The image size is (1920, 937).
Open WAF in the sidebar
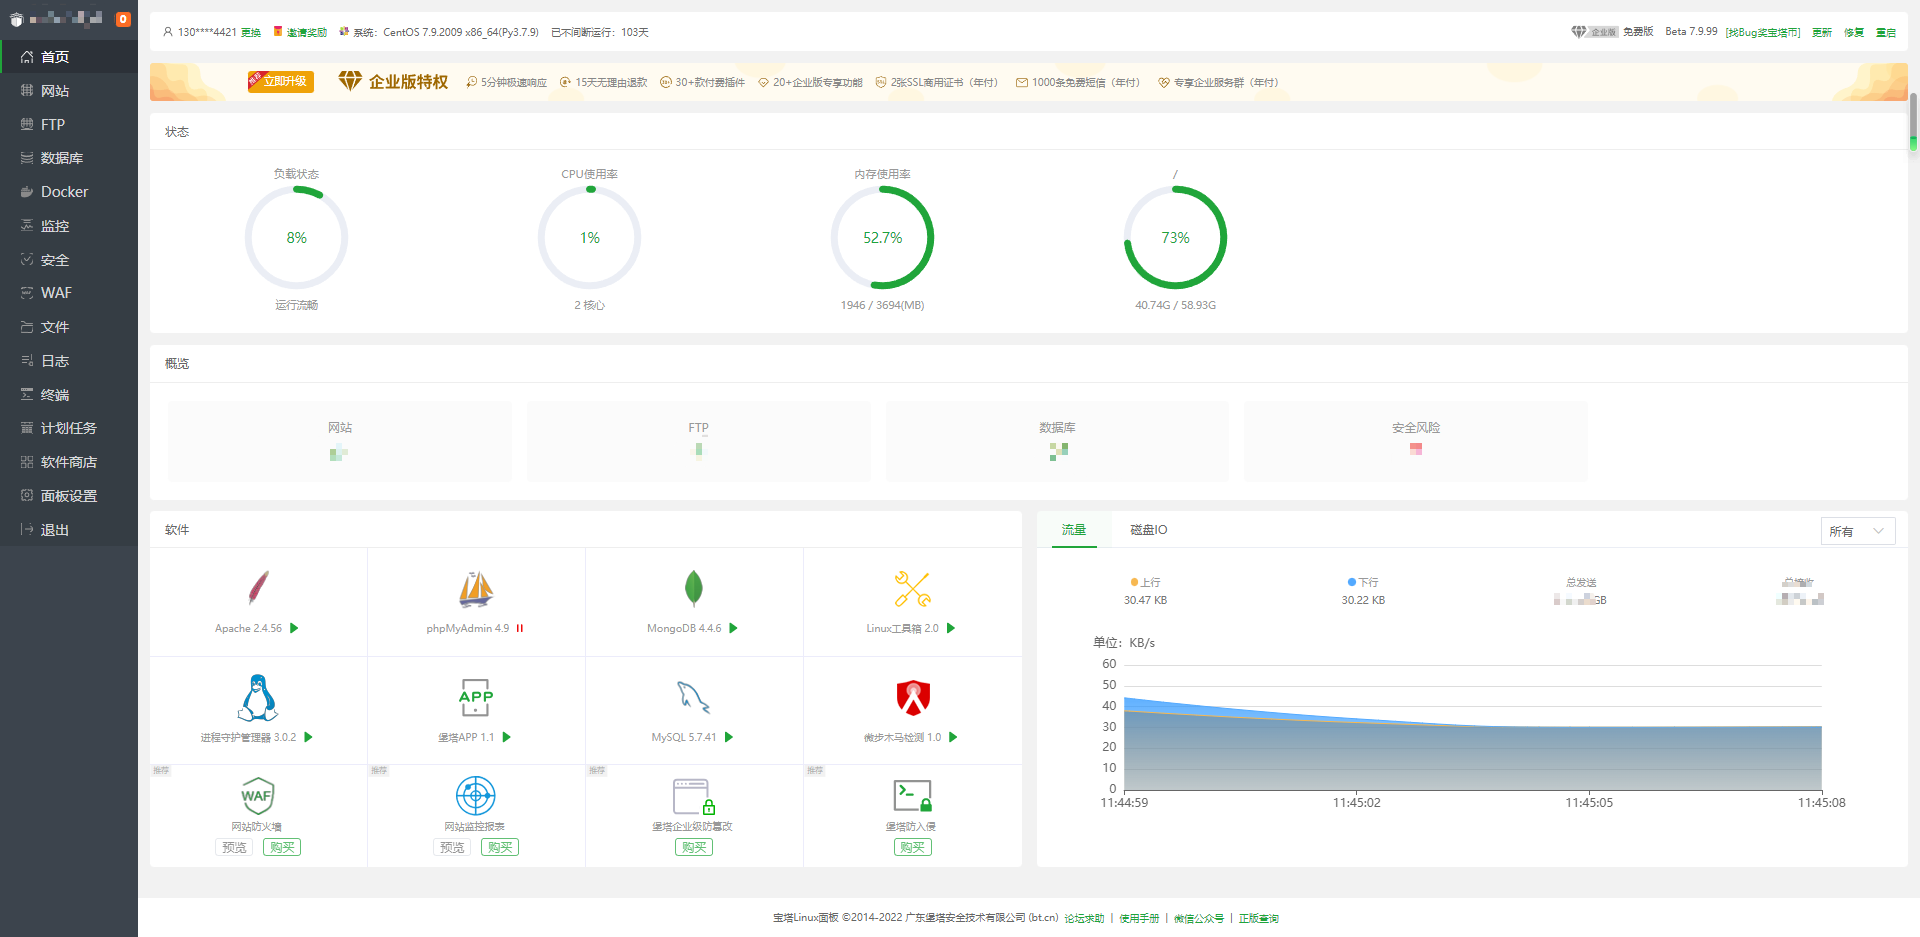69,293
